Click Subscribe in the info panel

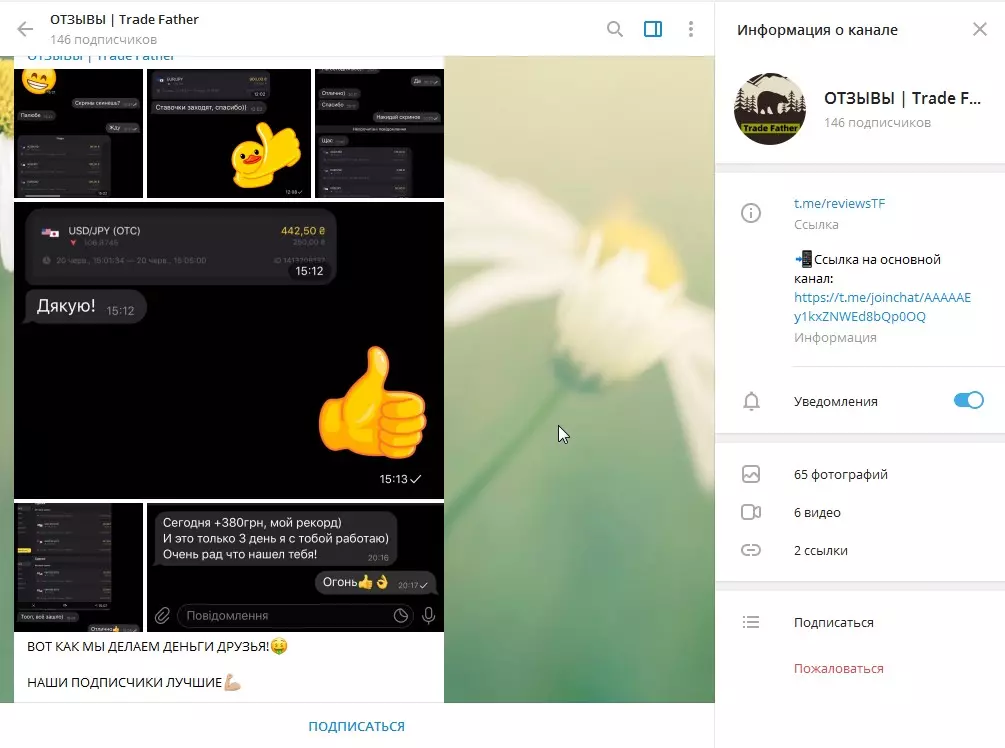(833, 622)
